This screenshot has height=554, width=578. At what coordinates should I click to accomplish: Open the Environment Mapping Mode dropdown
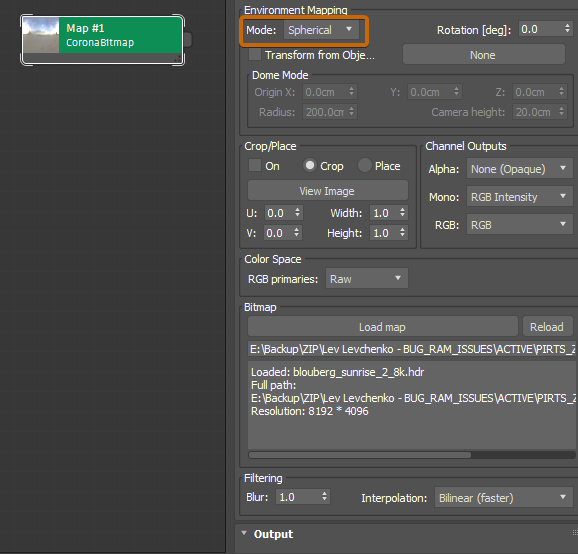pyautogui.click(x=321, y=30)
